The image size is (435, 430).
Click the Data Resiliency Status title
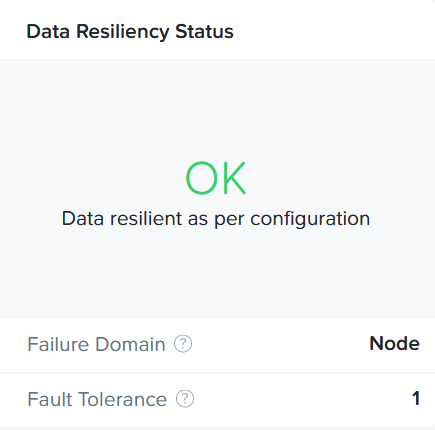pos(130,32)
